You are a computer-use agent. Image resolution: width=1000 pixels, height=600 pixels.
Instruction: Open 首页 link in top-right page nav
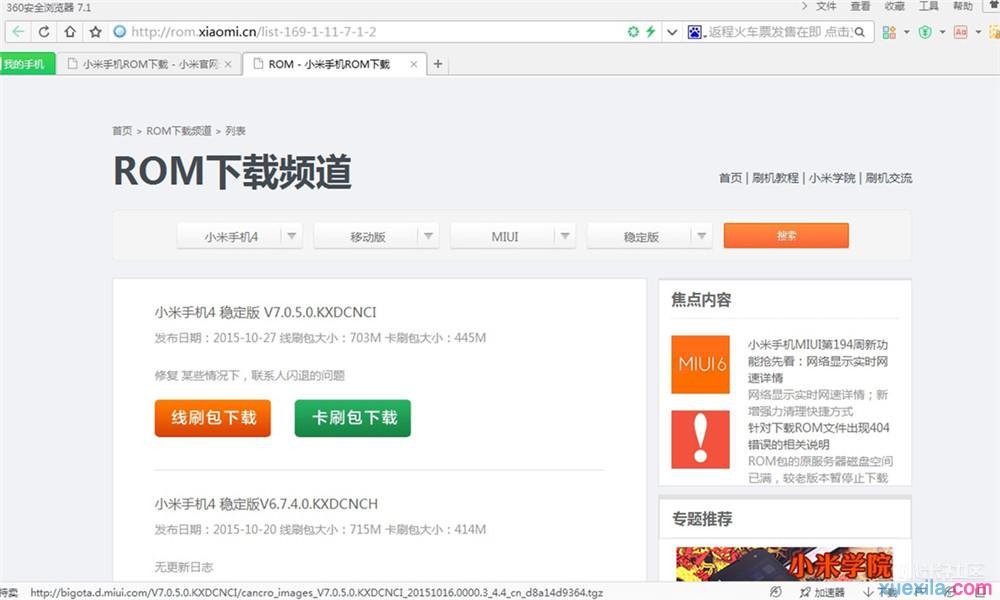click(x=730, y=178)
